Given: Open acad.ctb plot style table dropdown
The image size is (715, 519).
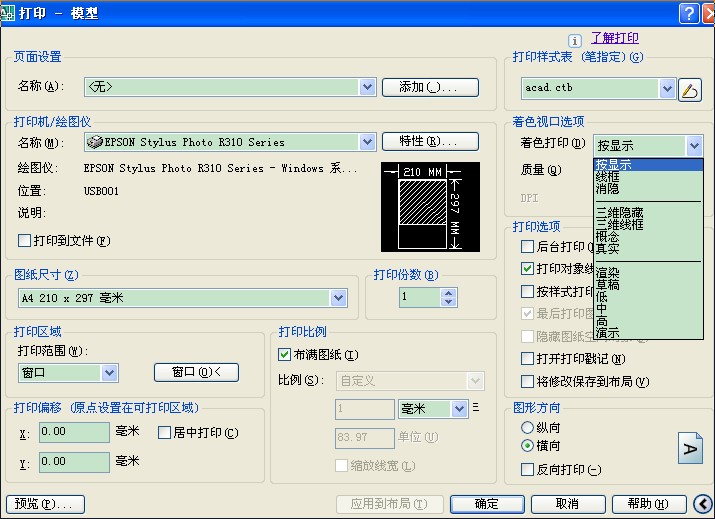Looking at the screenshot, I should (667, 88).
